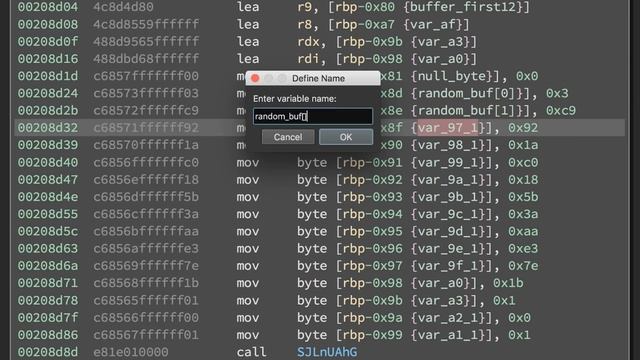The image size is (640, 360).
Task: Click address 00208d0f
Action: point(47,42)
